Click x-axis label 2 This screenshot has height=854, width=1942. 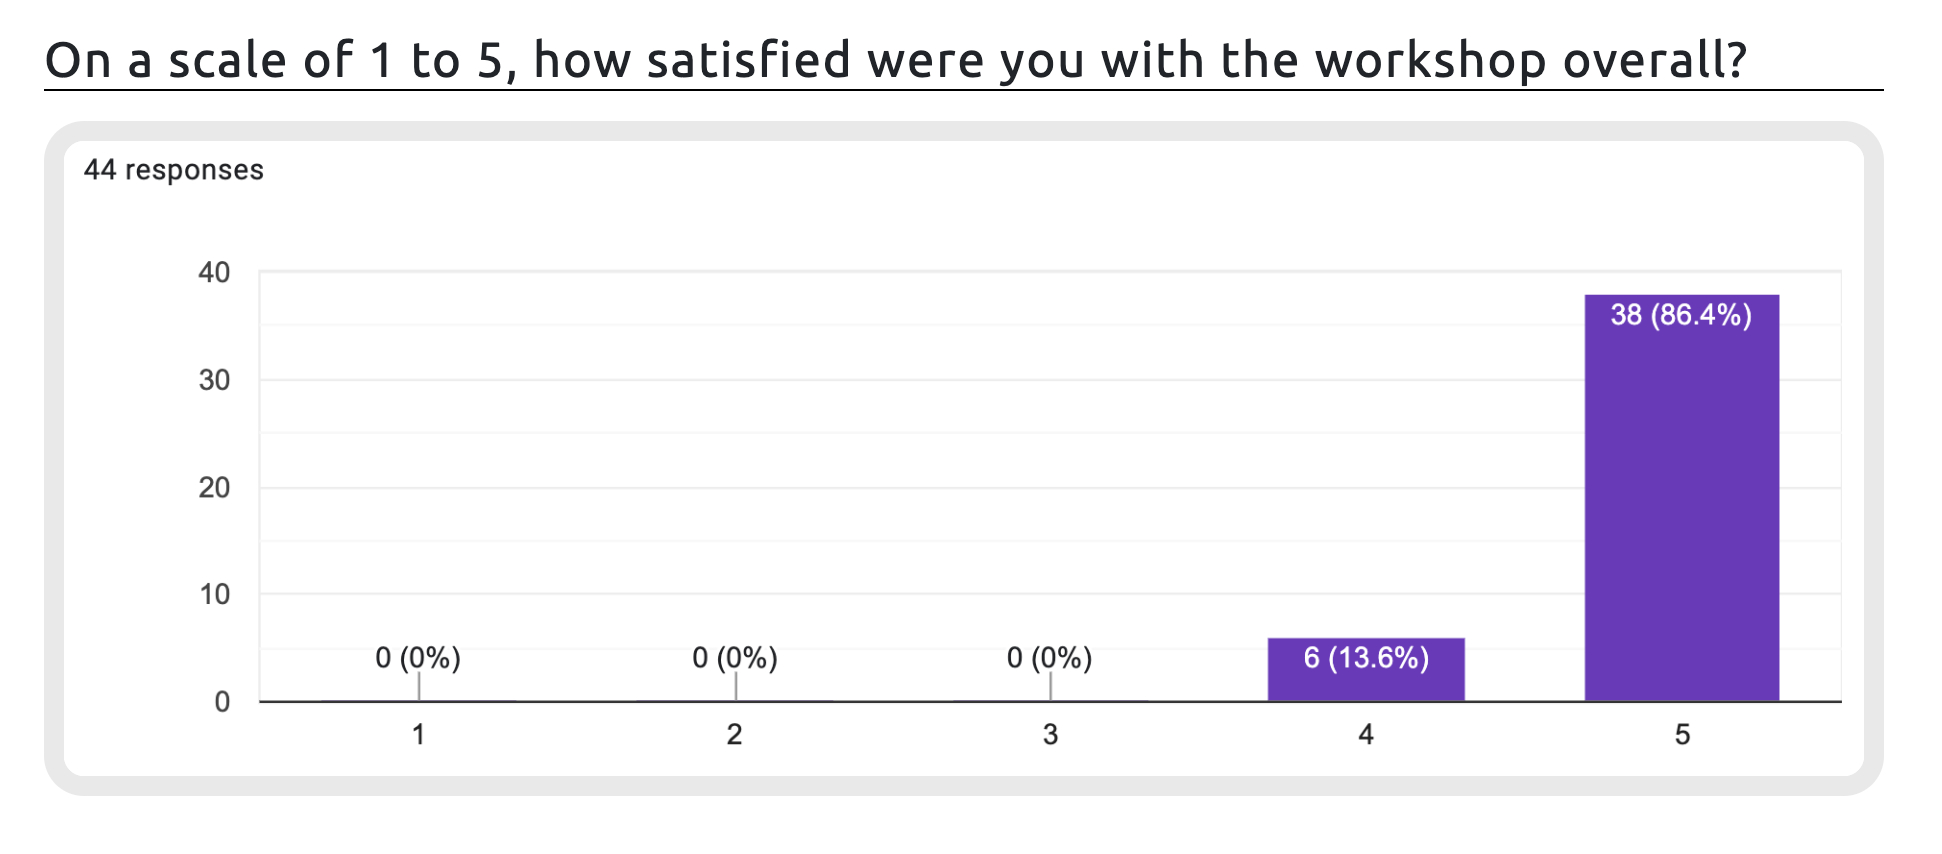[735, 735]
